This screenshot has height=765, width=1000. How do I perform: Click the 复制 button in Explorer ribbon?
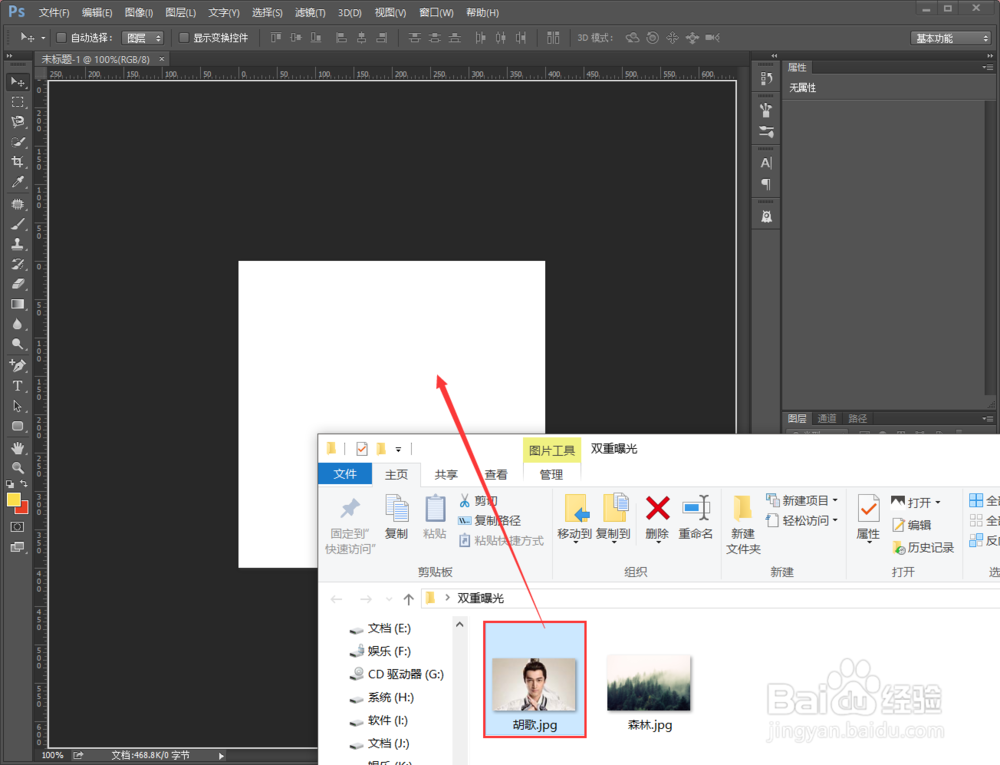coord(396,518)
